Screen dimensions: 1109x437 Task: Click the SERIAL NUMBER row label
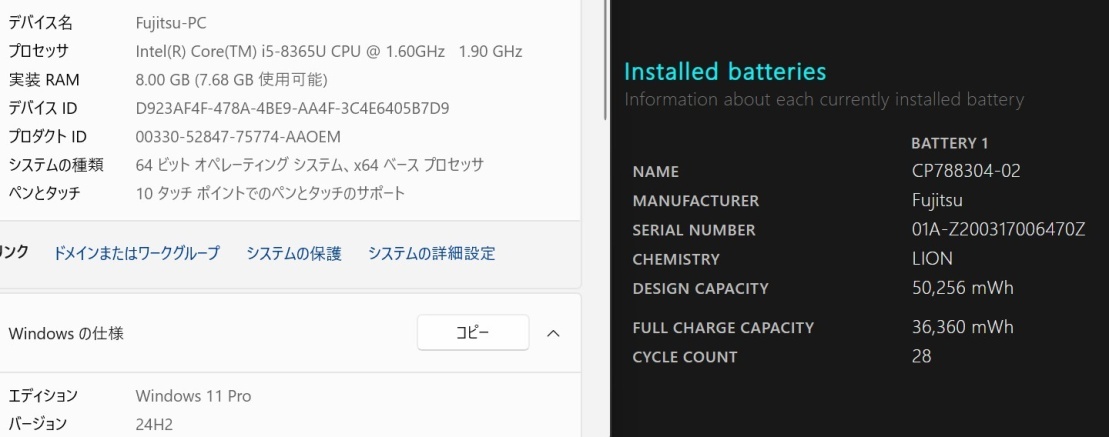(694, 230)
